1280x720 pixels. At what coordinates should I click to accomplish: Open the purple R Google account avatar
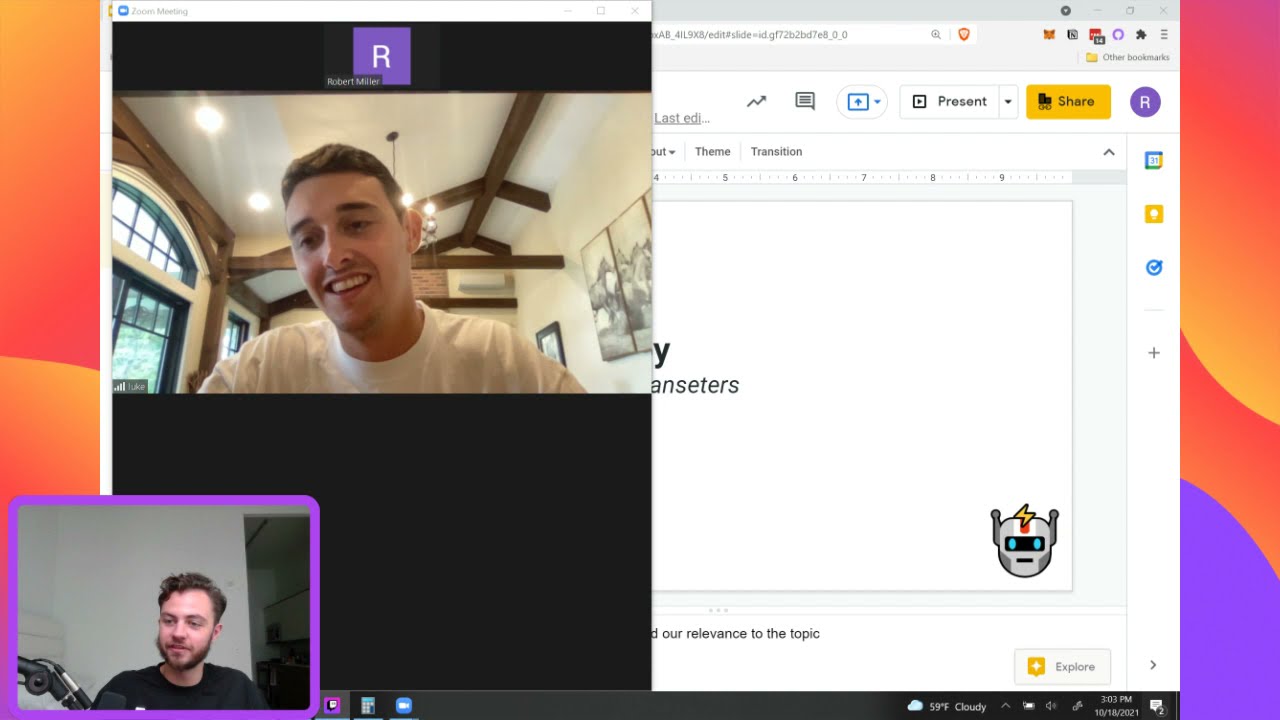point(1145,102)
